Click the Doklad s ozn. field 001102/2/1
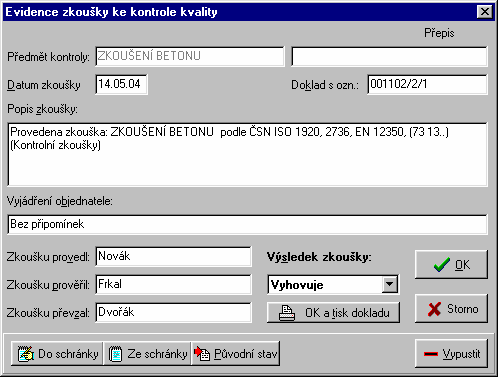The image size is (498, 377). [x=427, y=84]
